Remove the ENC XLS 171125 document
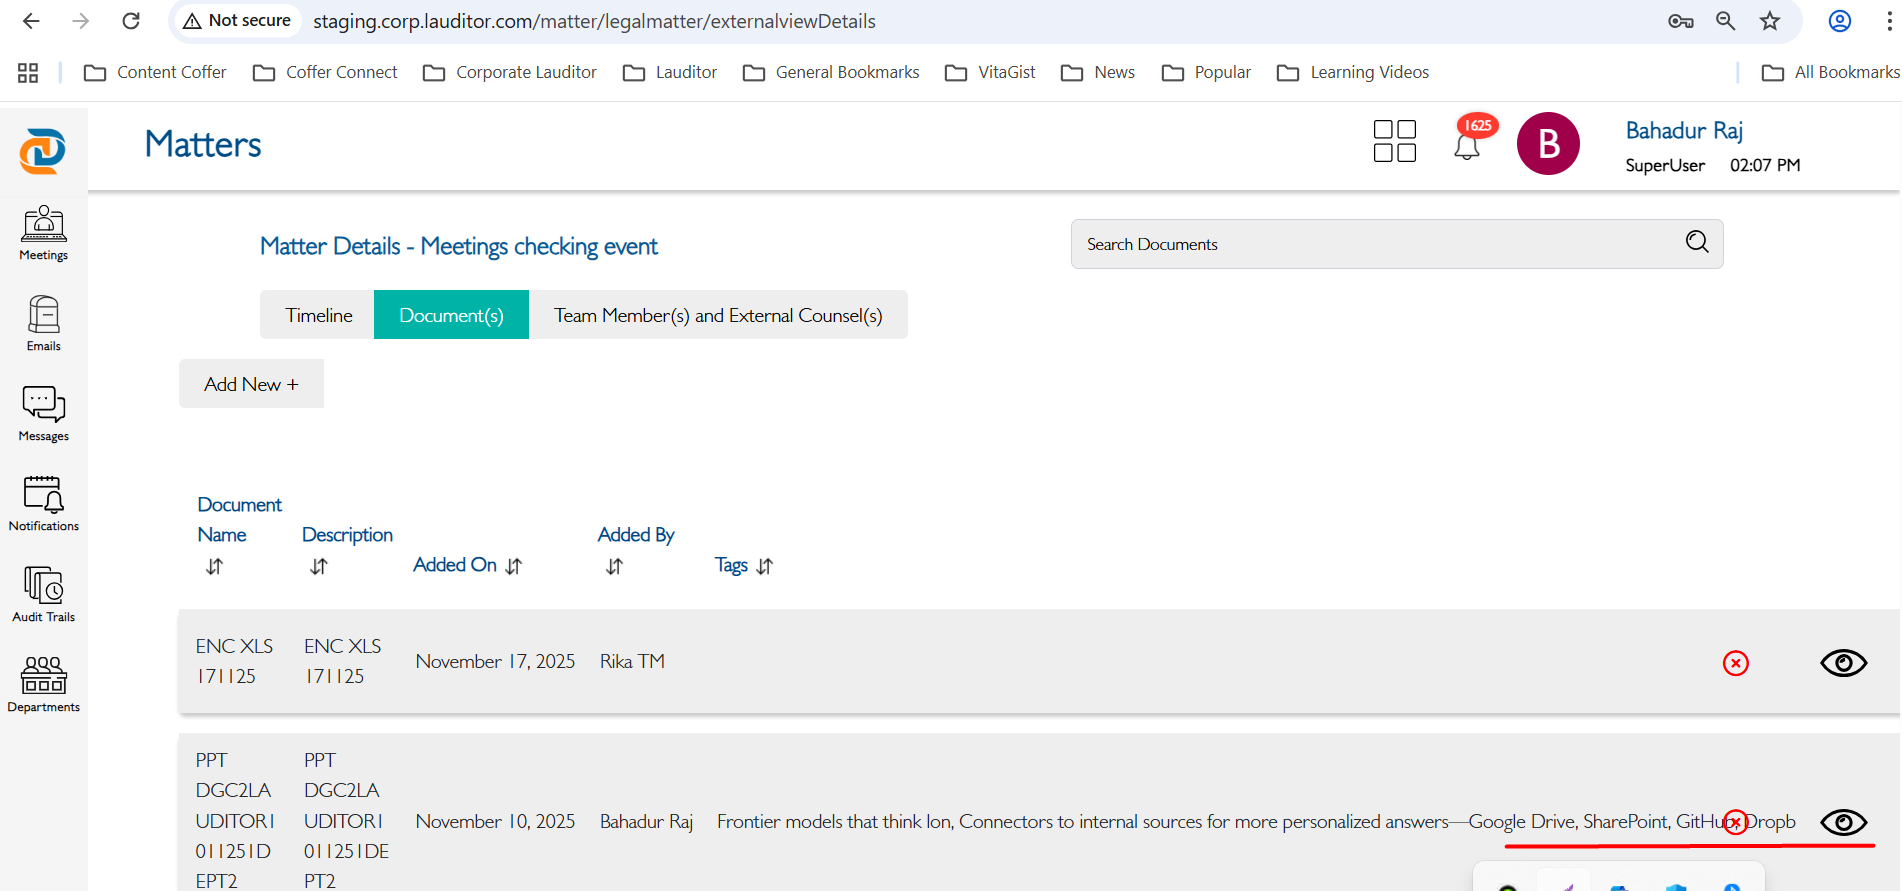The image size is (1902, 891). pos(1736,663)
